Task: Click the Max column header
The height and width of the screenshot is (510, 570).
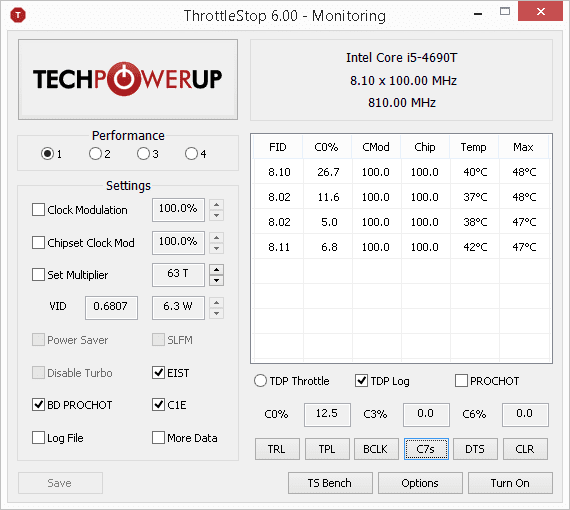Action: [x=523, y=147]
